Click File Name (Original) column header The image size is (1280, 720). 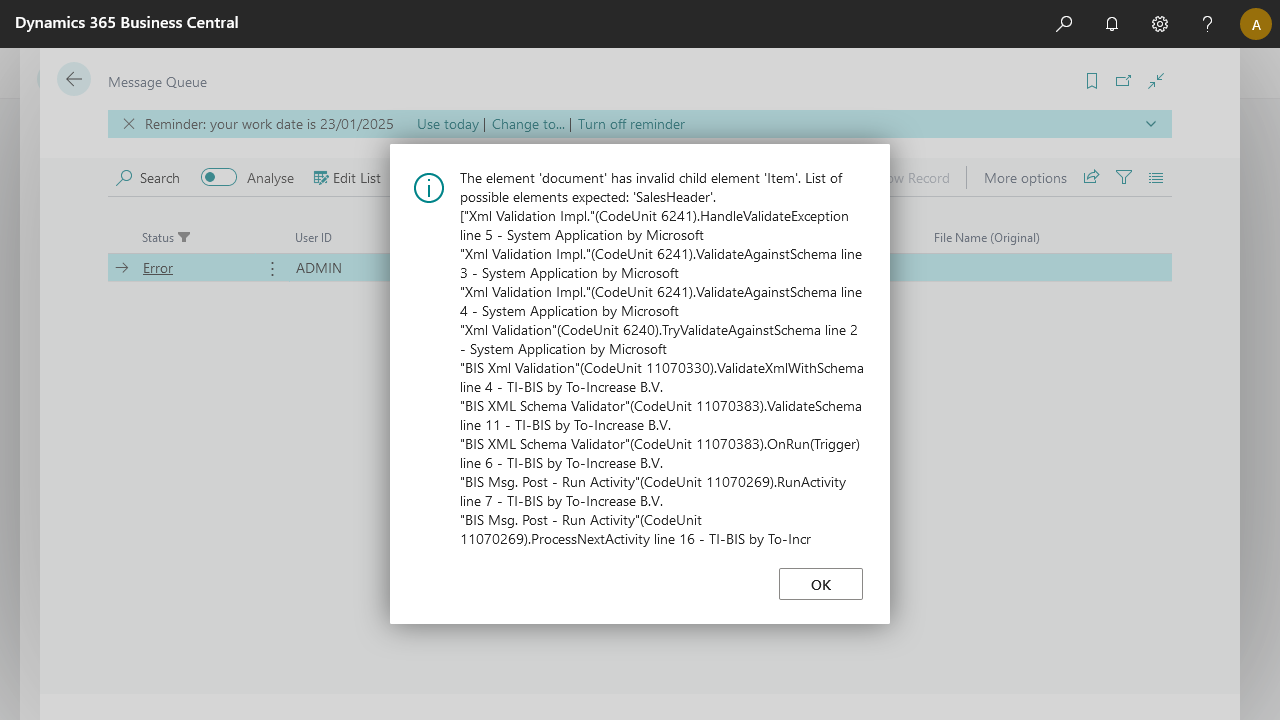987,238
